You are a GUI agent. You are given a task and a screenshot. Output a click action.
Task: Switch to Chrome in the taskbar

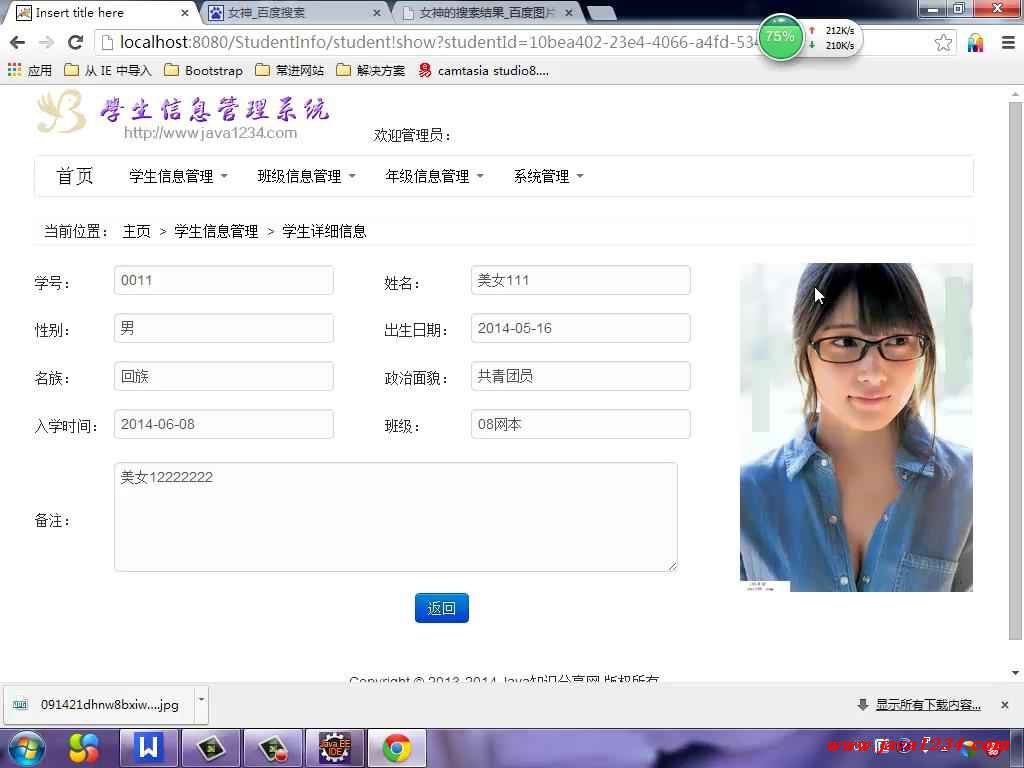pos(396,748)
